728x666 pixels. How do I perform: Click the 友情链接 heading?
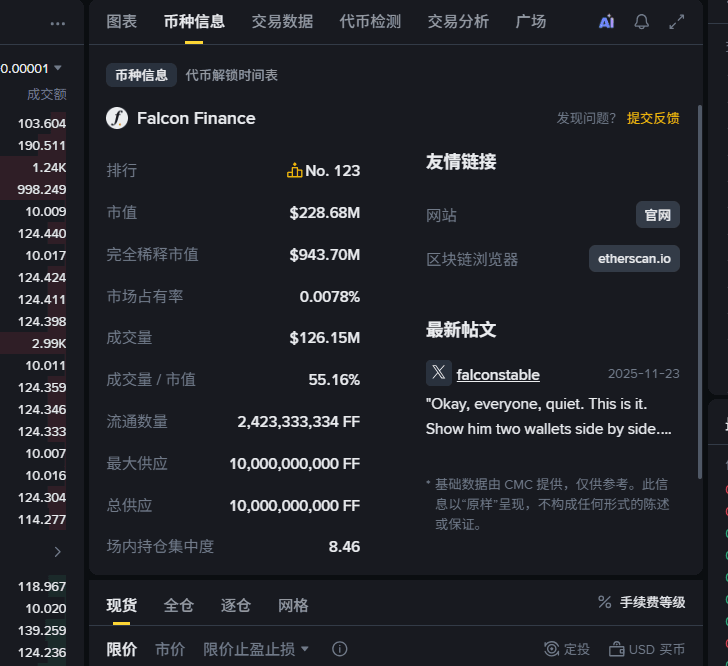461,162
